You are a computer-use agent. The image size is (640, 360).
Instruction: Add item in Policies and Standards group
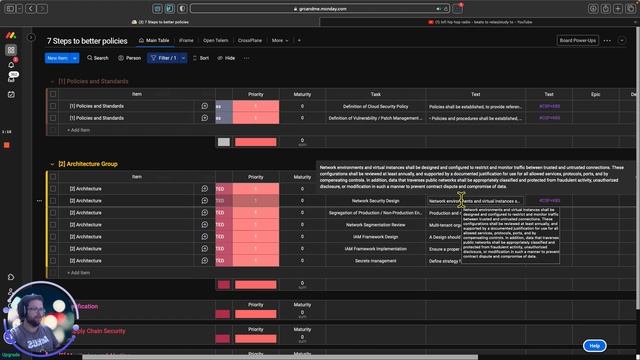pos(78,130)
